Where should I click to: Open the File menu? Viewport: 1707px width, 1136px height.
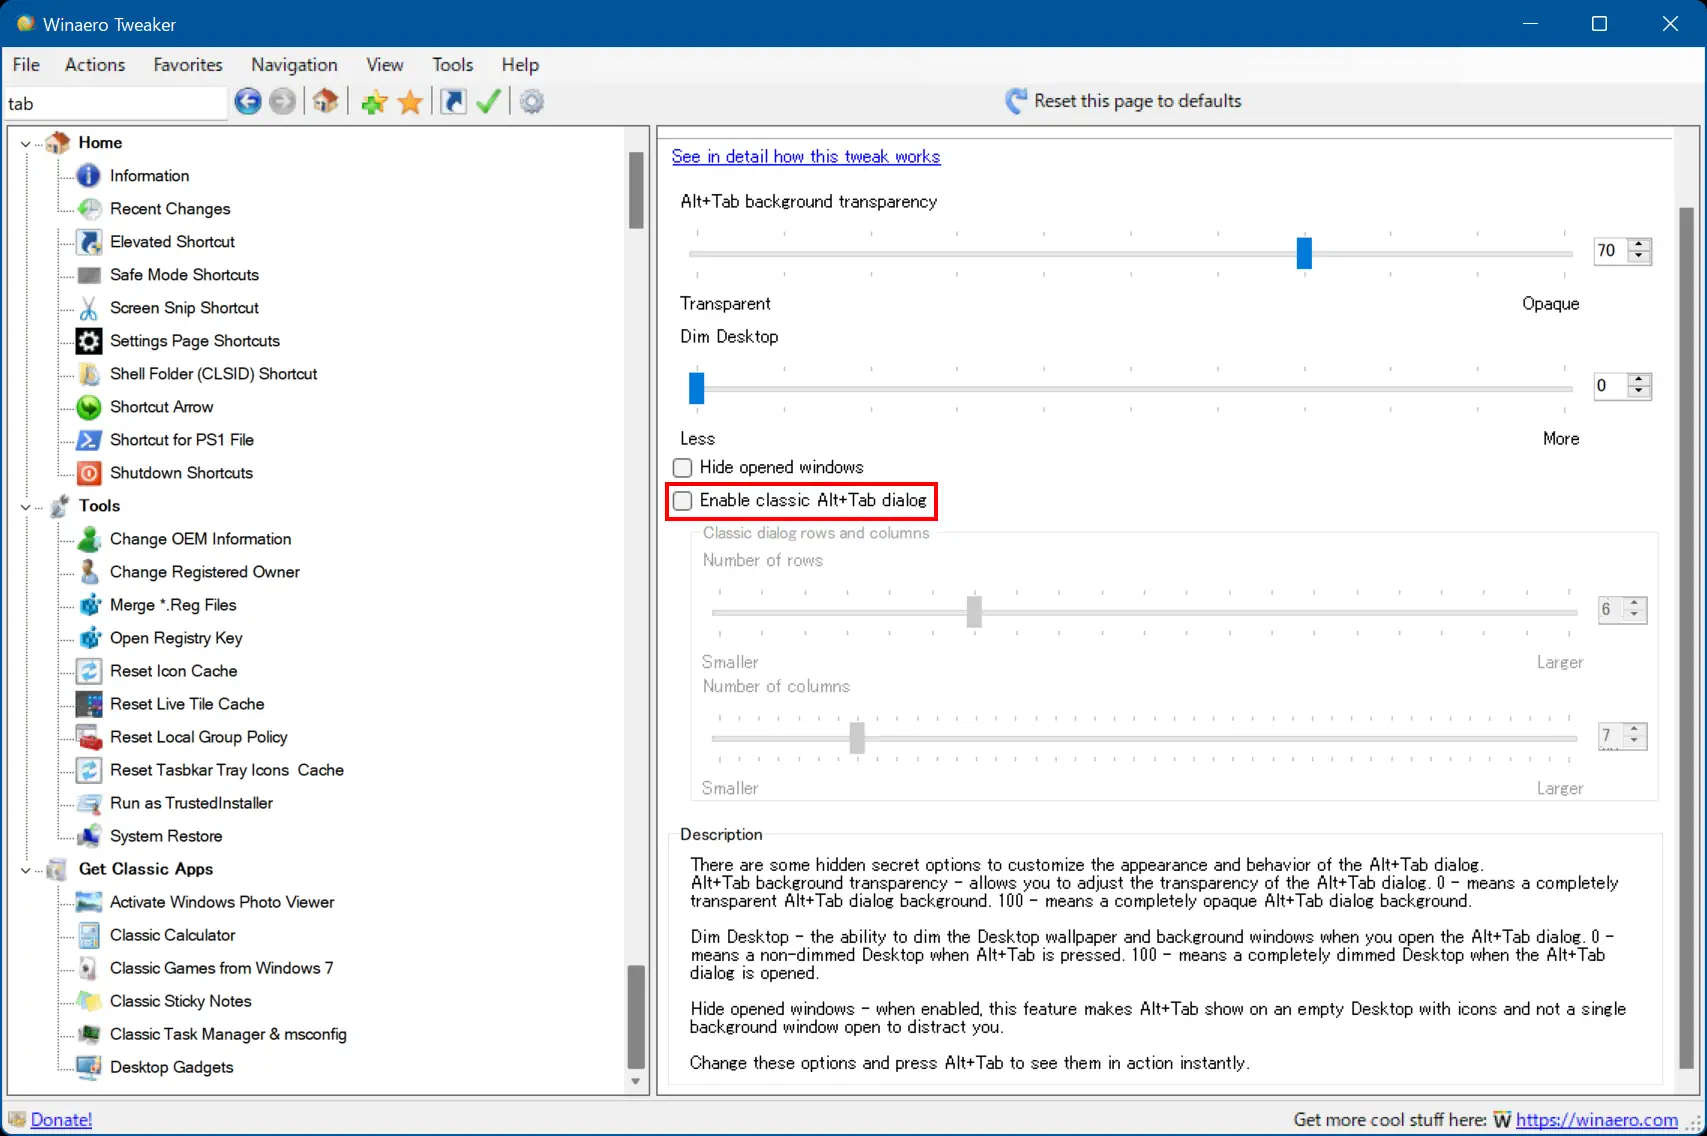[26, 65]
